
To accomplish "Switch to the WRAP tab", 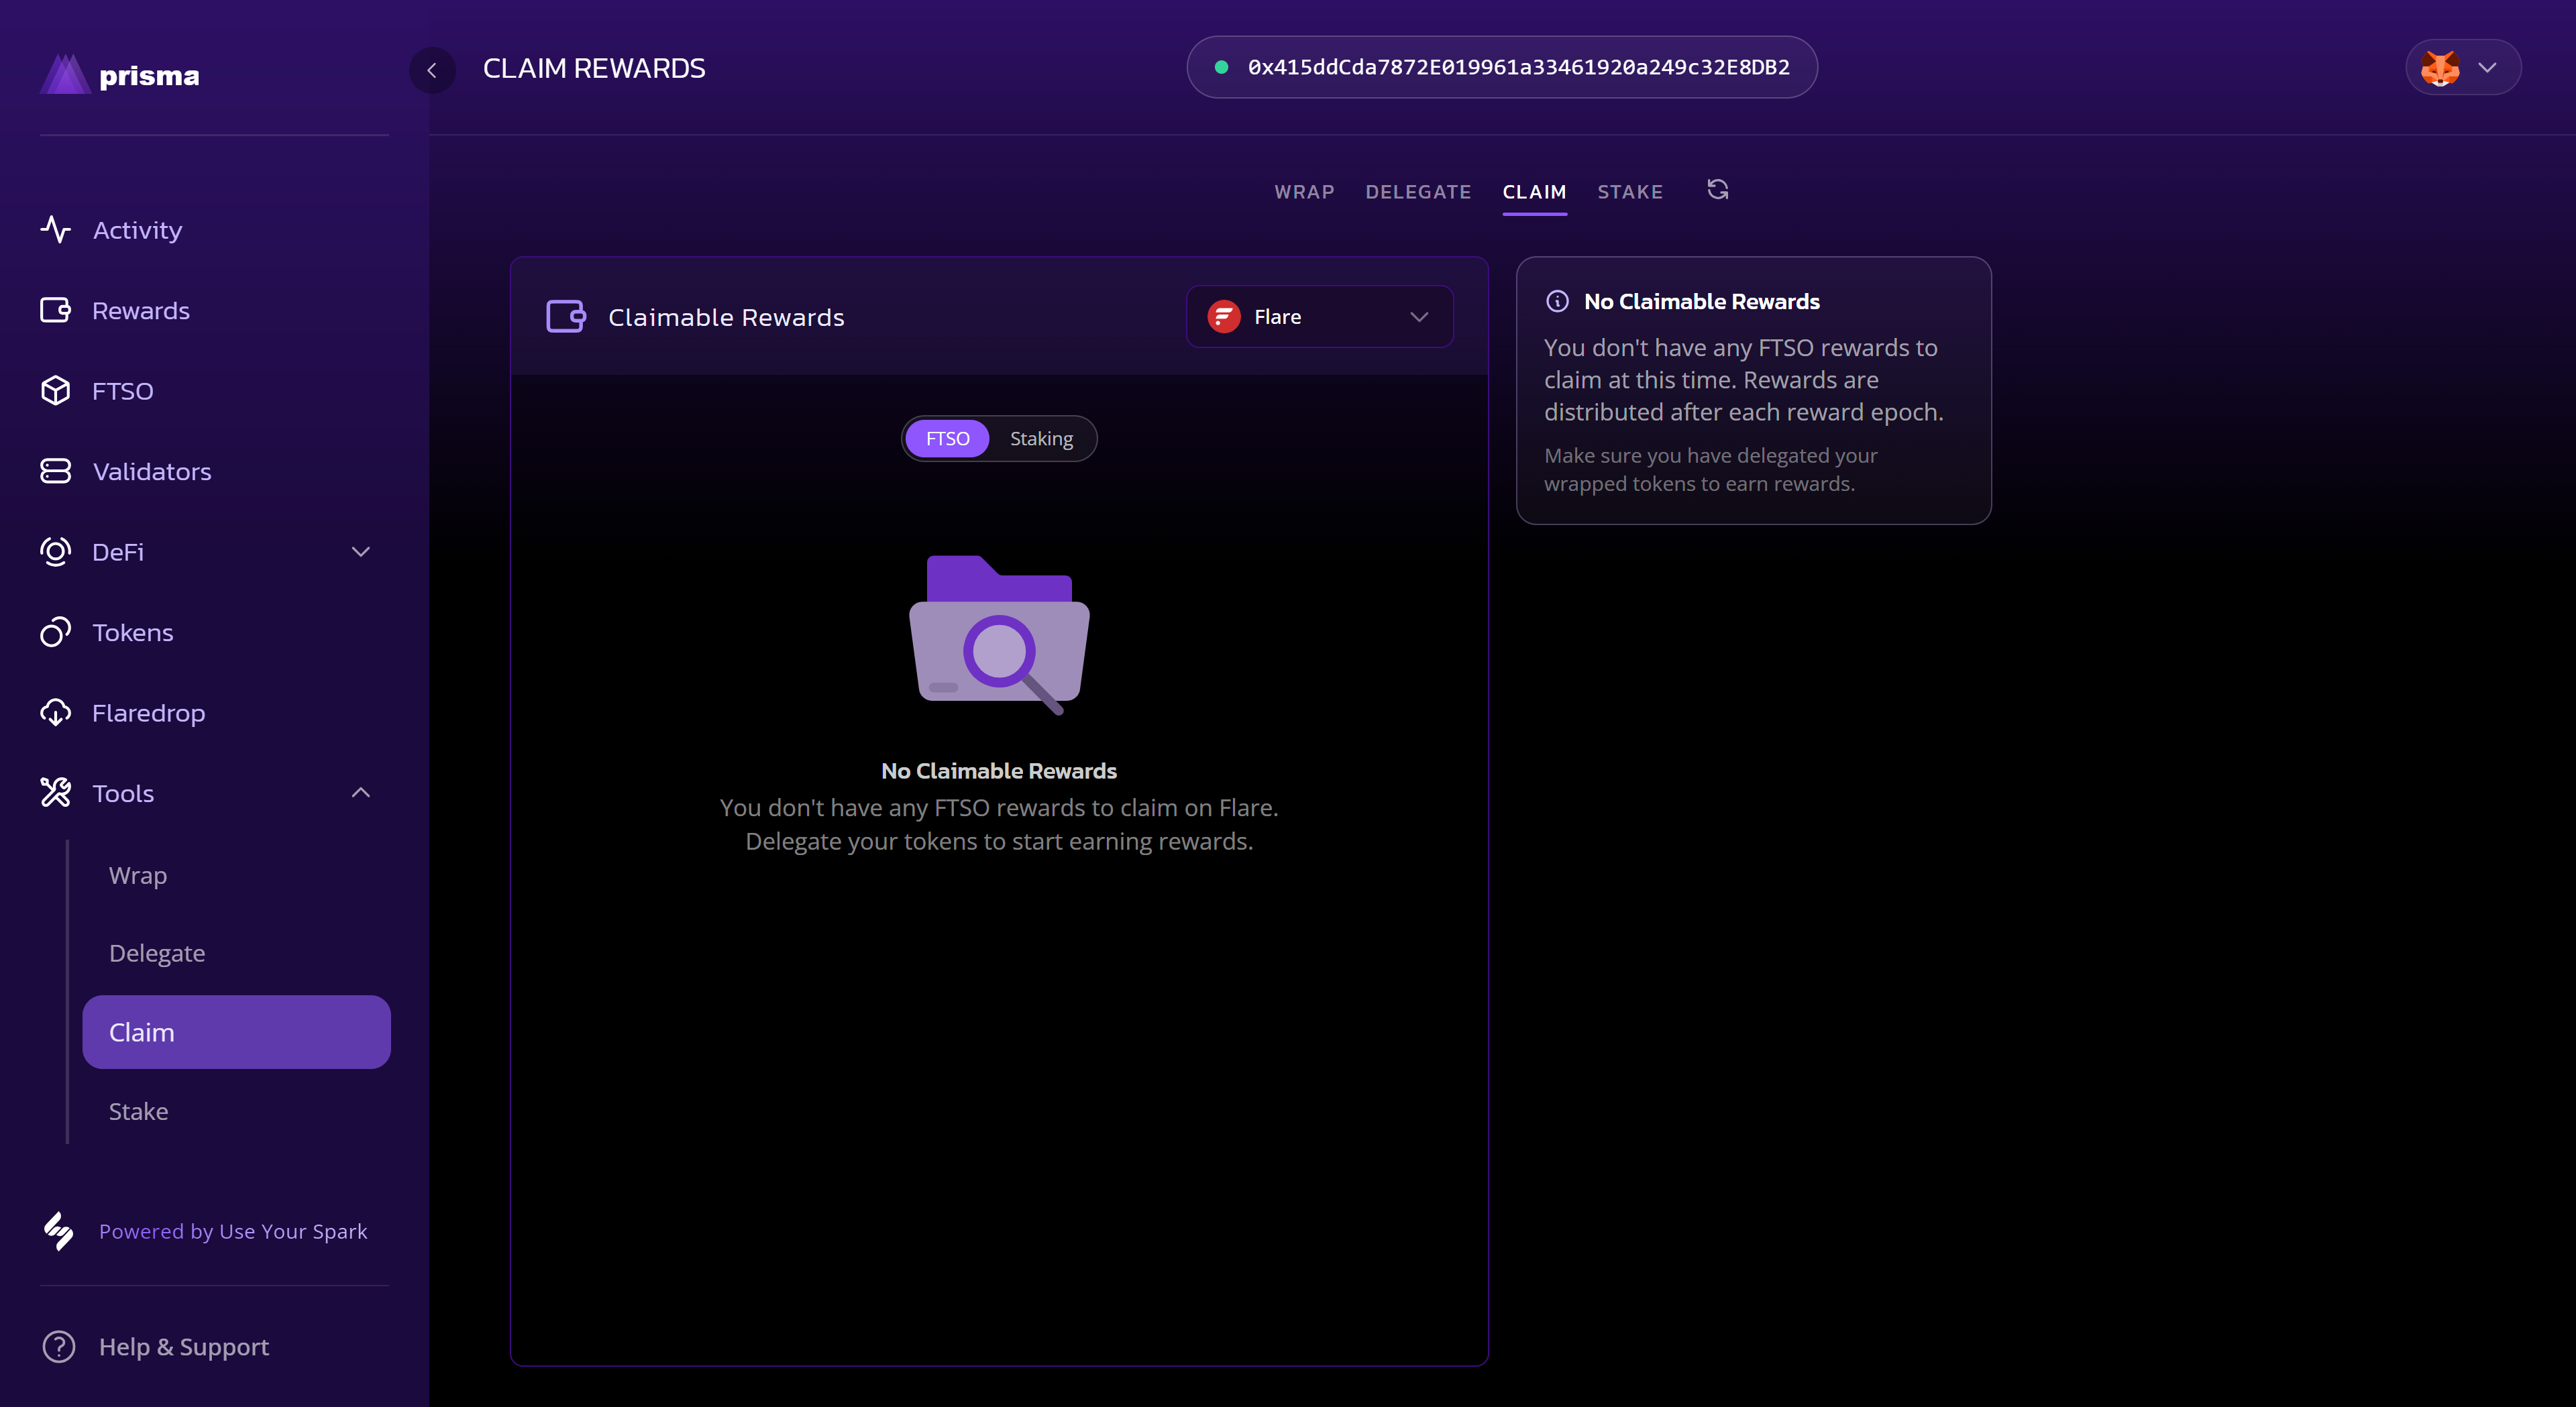I will tap(1304, 192).
